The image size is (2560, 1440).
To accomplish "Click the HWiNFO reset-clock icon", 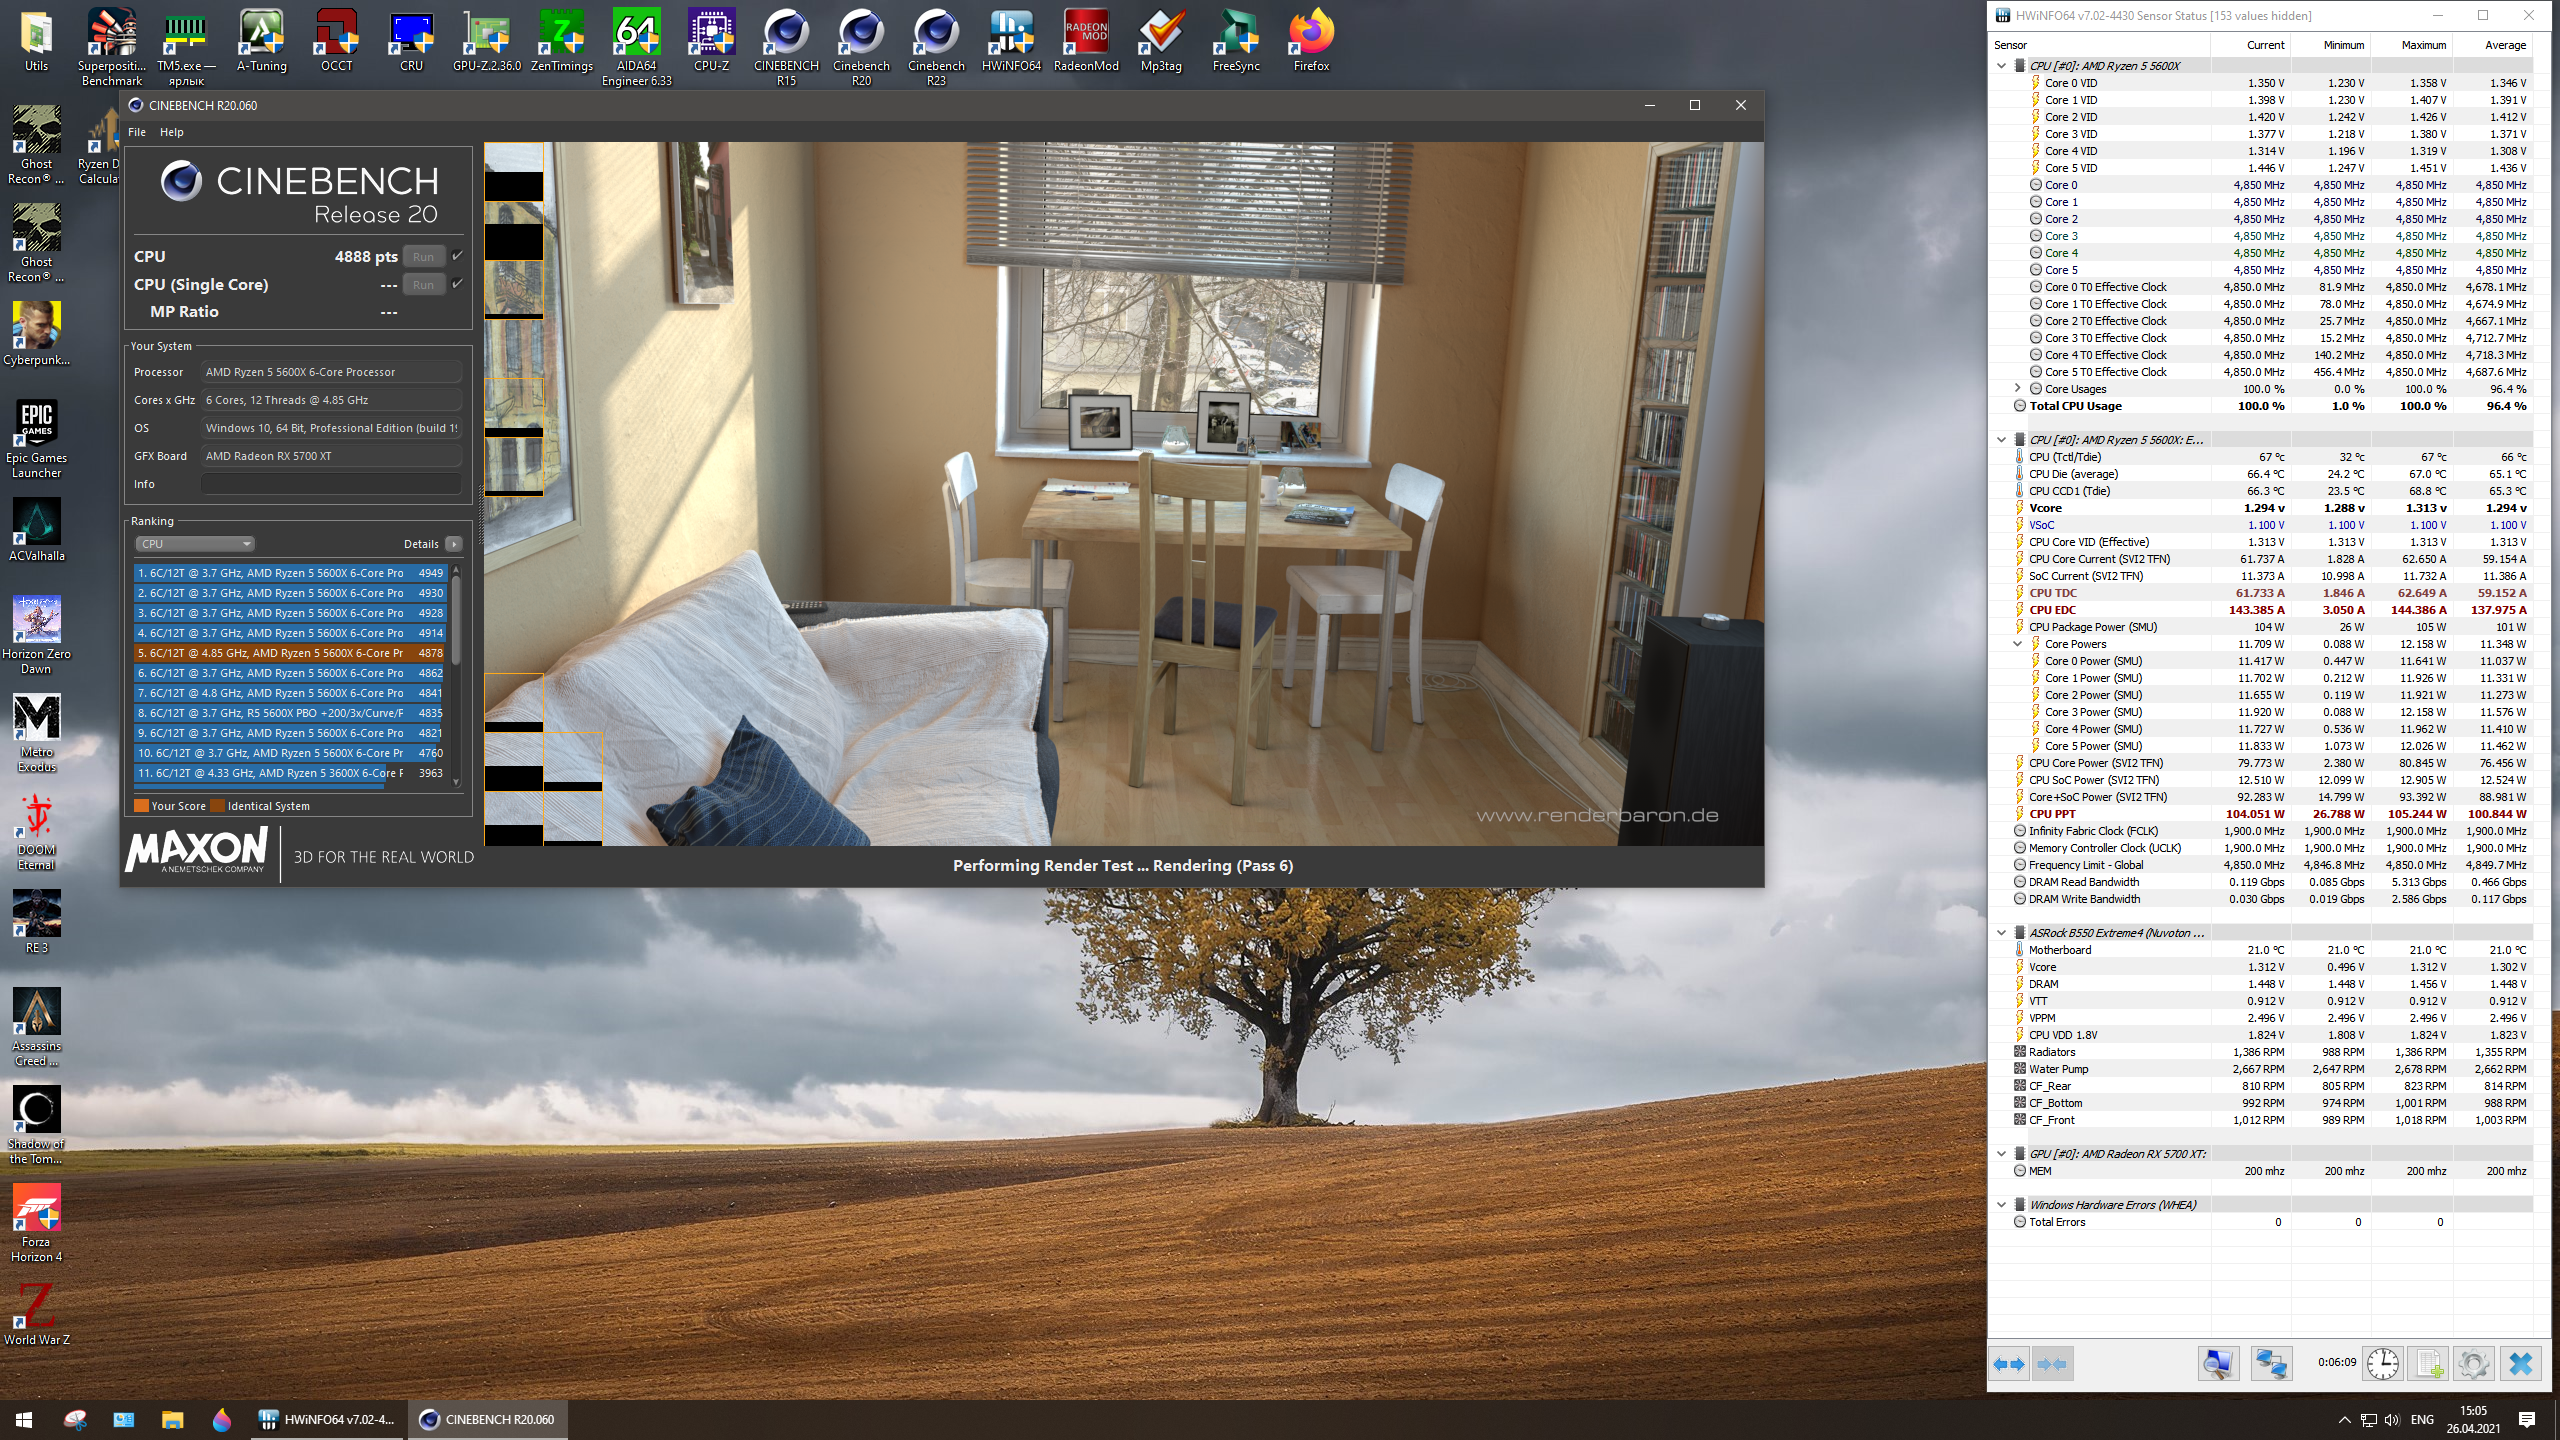I will (x=2382, y=1364).
